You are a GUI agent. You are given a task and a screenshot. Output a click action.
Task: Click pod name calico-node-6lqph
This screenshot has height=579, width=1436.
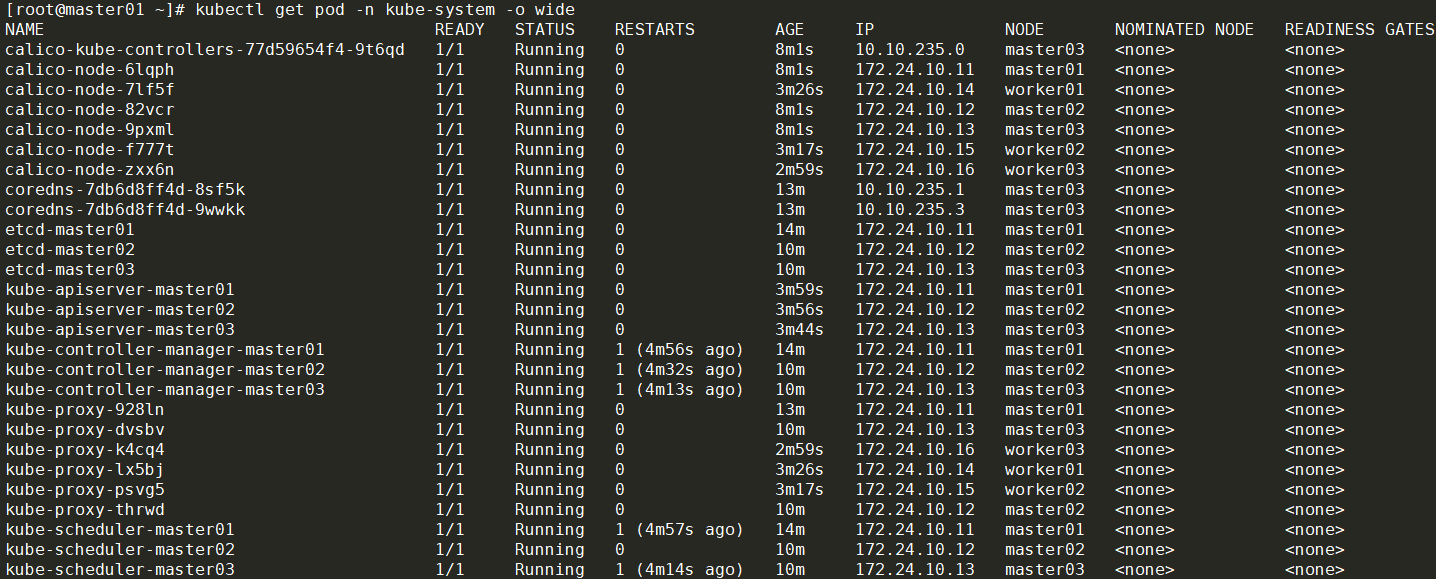pyautogui.click(x=89, y=70)
